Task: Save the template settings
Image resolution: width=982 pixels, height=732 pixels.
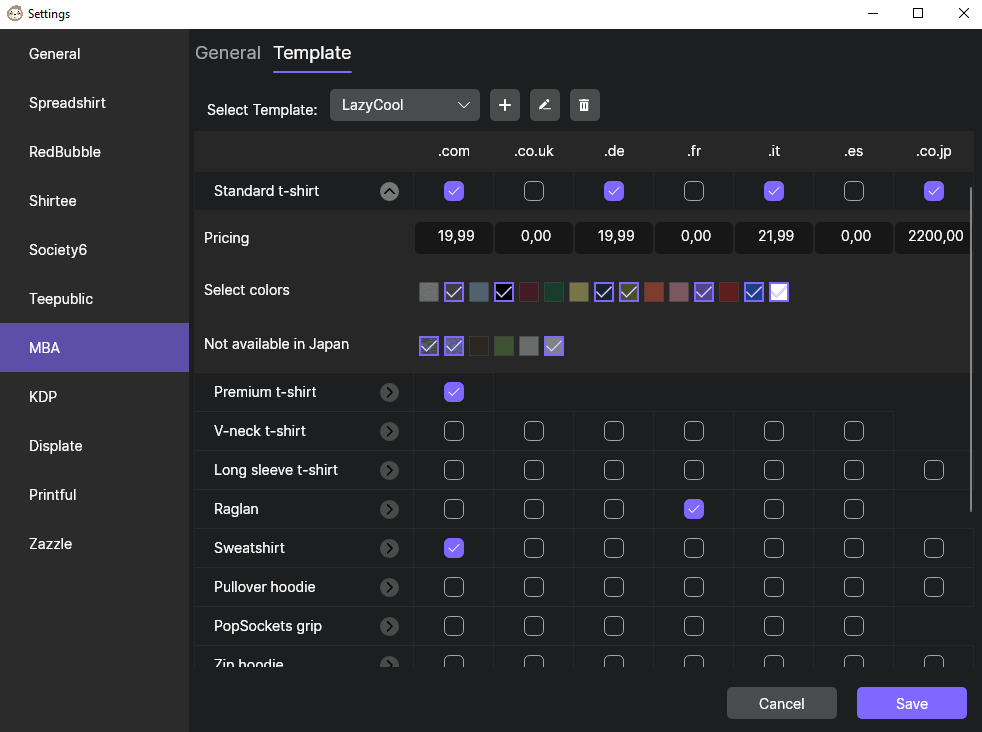Action: [x=911, y=703]
